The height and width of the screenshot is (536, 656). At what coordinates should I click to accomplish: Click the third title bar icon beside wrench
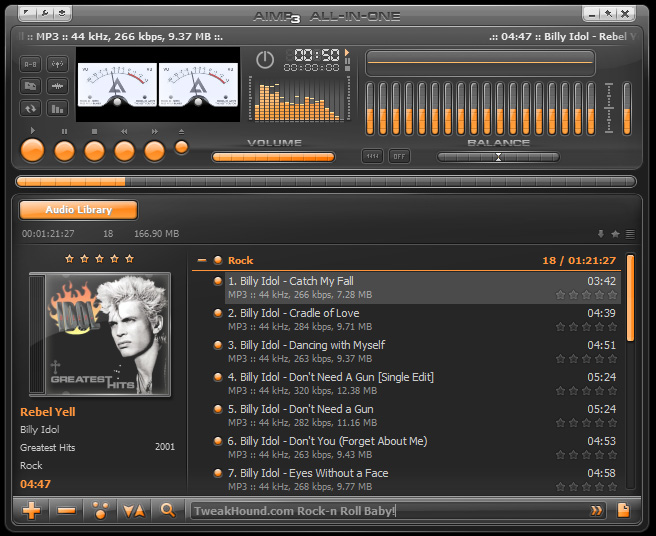62,13
